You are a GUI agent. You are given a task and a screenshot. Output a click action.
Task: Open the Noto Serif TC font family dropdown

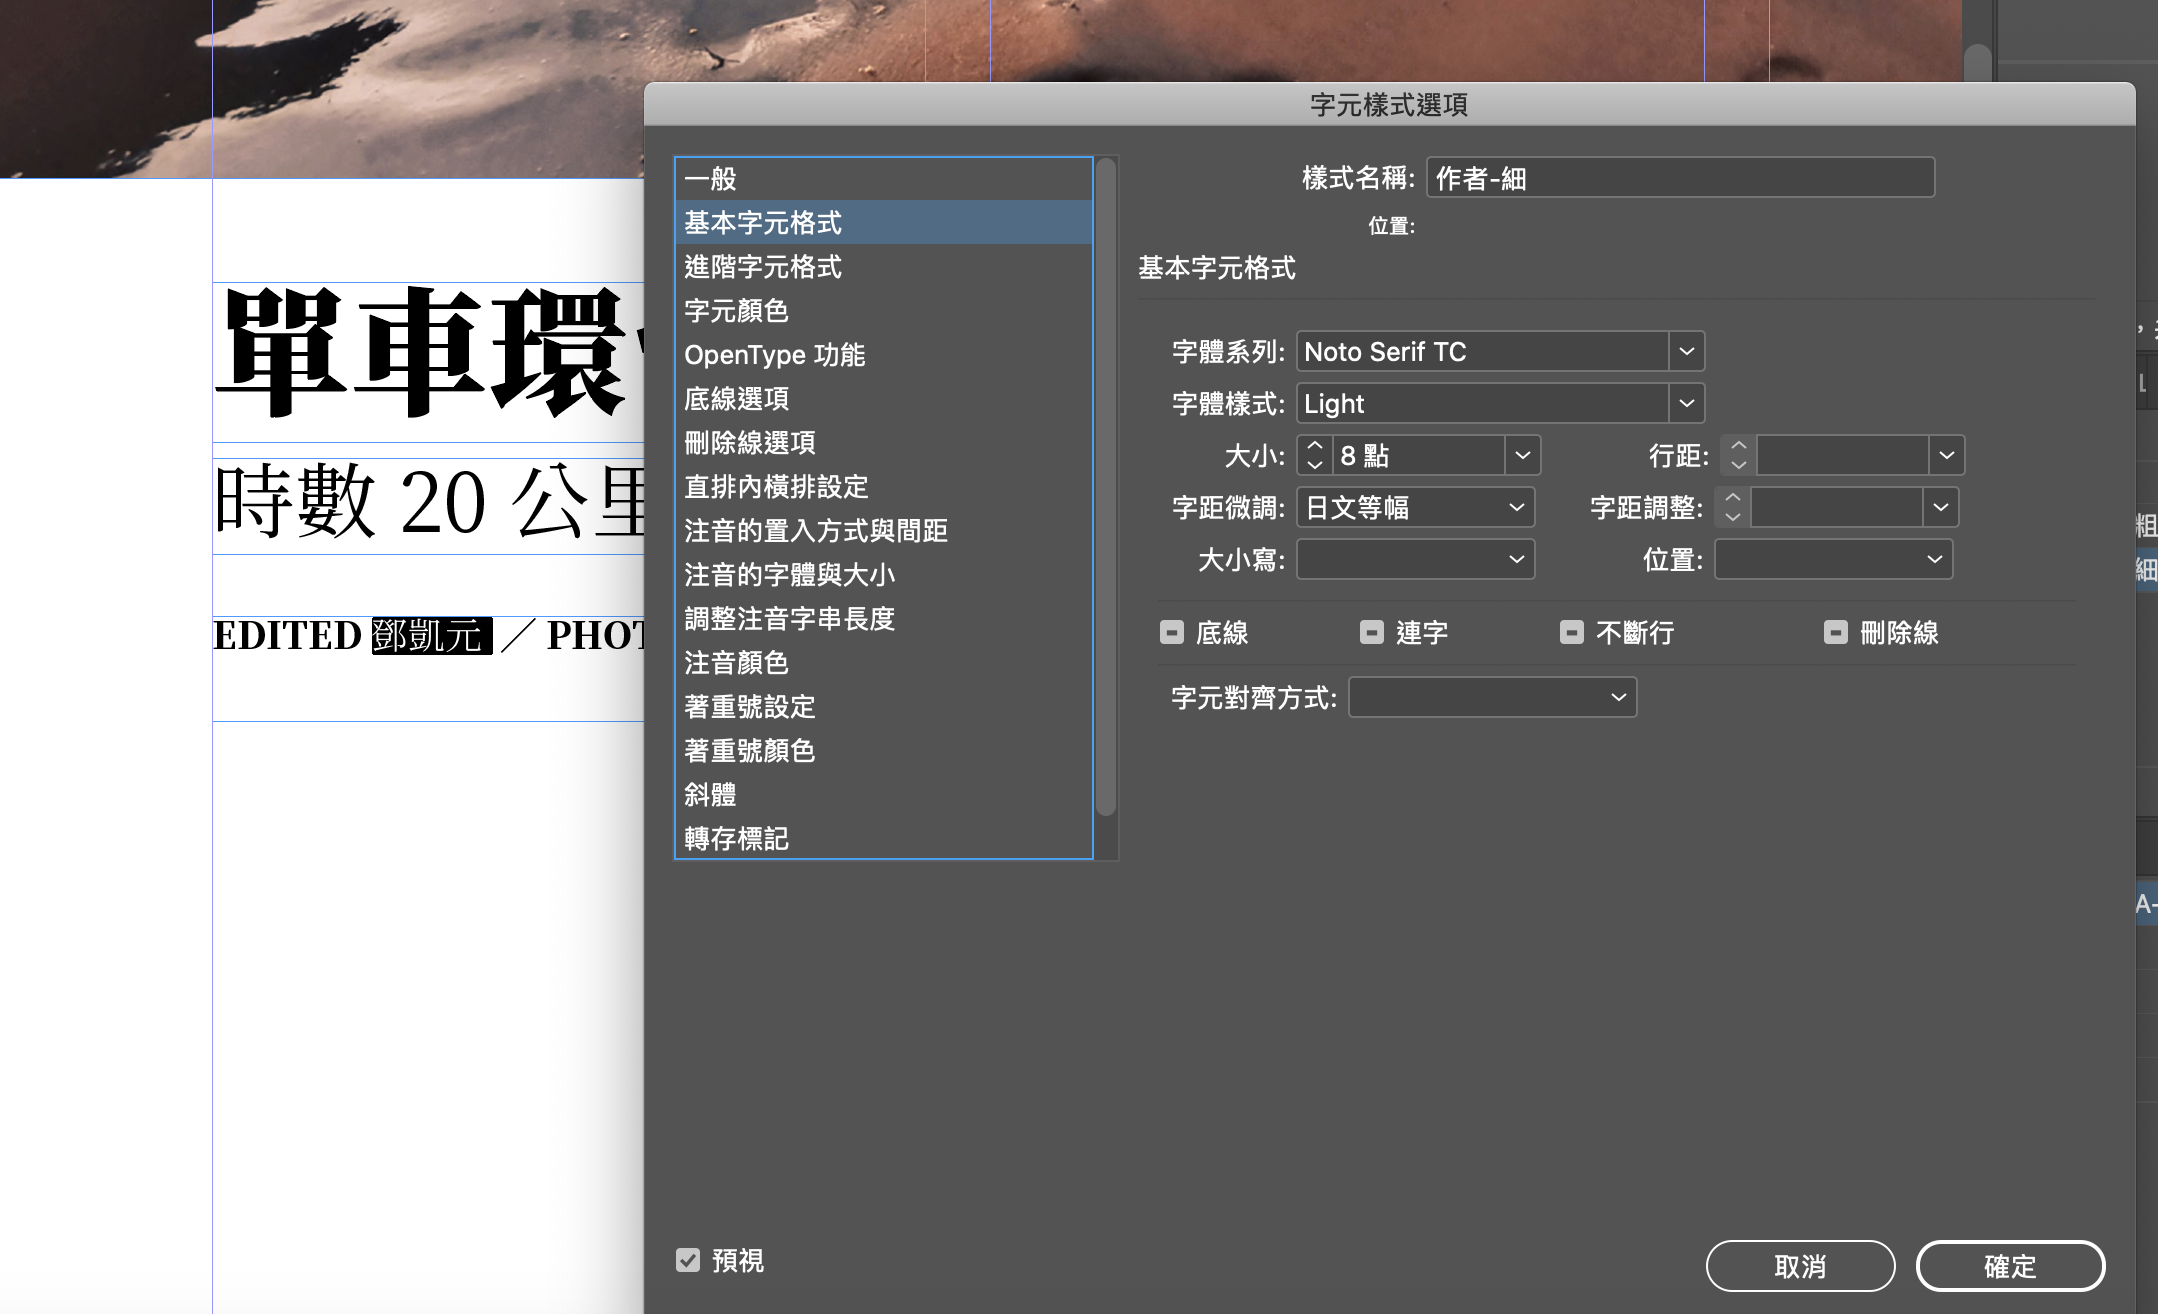click(1686, 351)
